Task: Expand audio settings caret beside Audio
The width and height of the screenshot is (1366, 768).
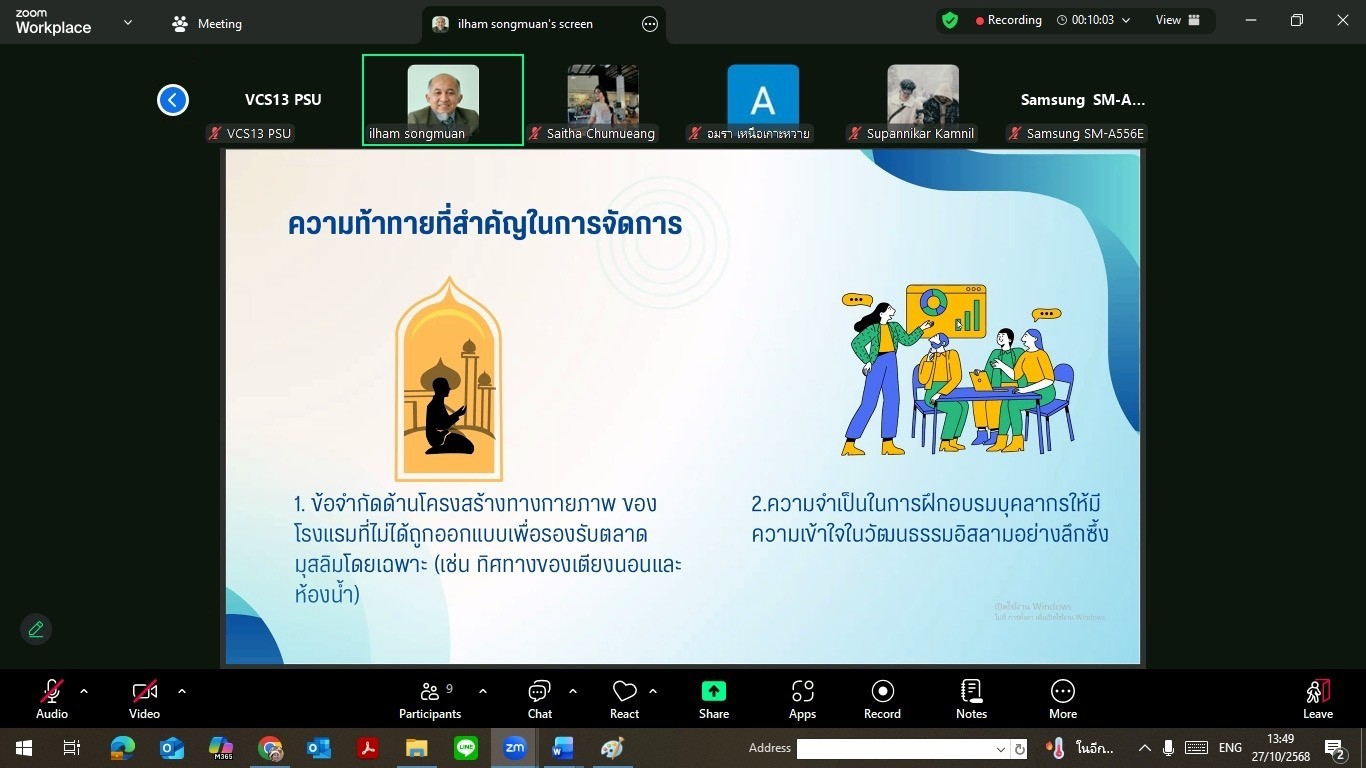Action: coord(84,691)
